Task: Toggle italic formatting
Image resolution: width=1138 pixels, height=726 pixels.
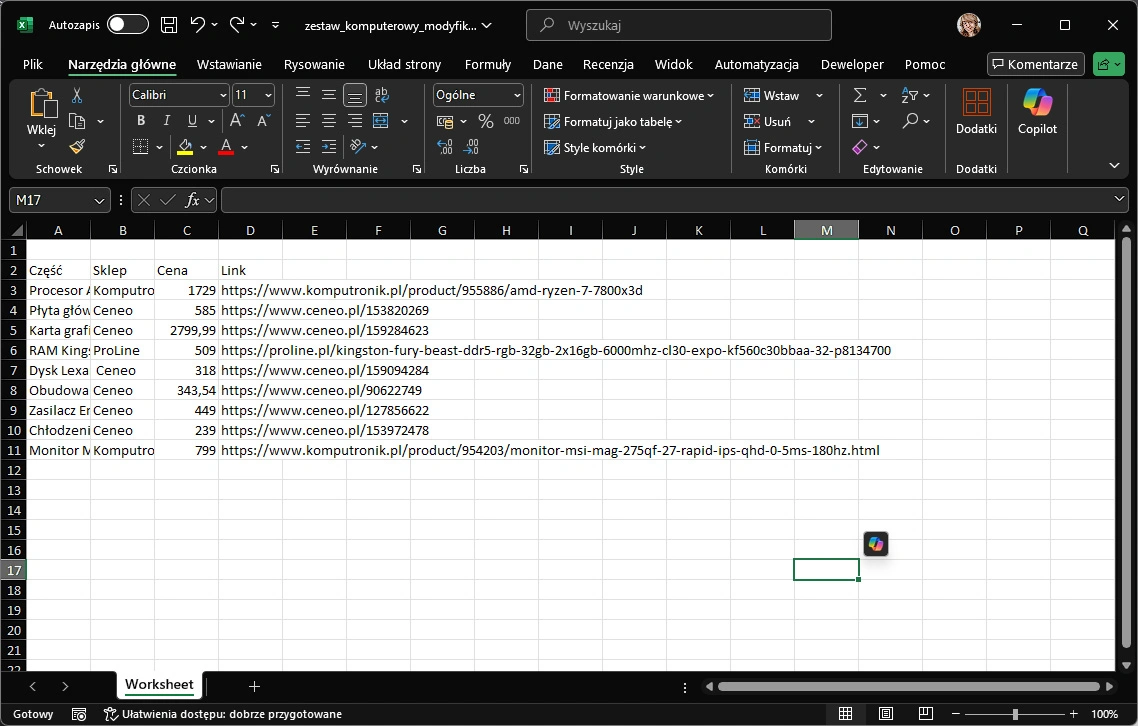Action: (x=167, y=121)
